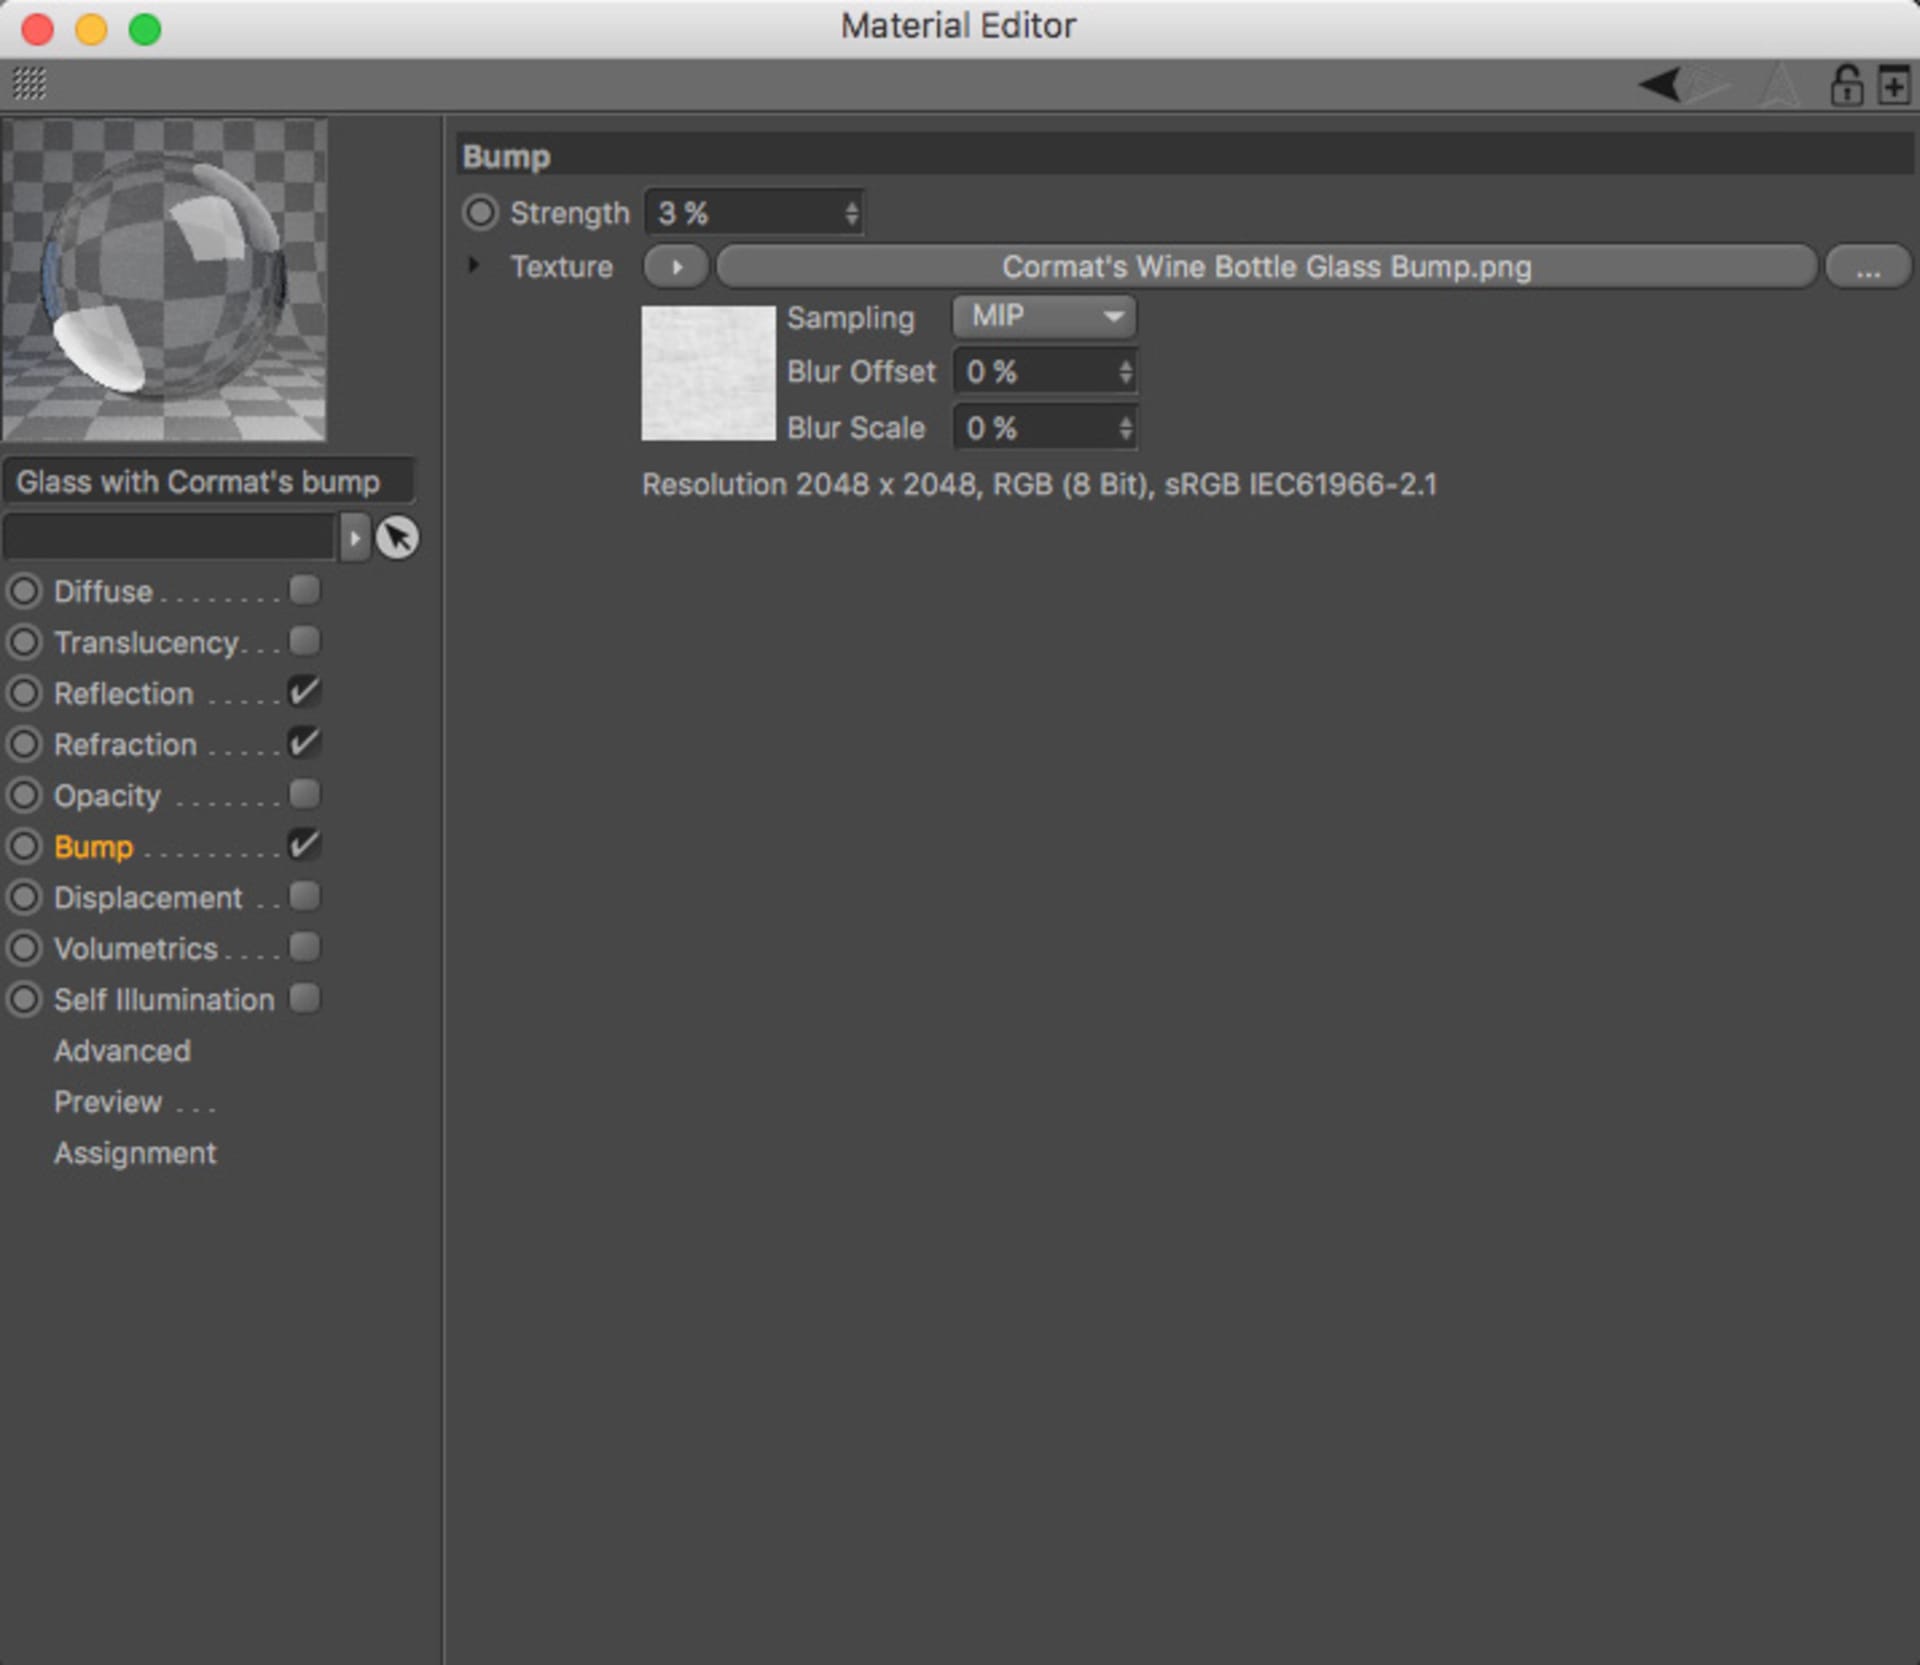This screenshot has height=1665, width=1920.
Task: Open the Preview settings page
Action: [108, 1101]
